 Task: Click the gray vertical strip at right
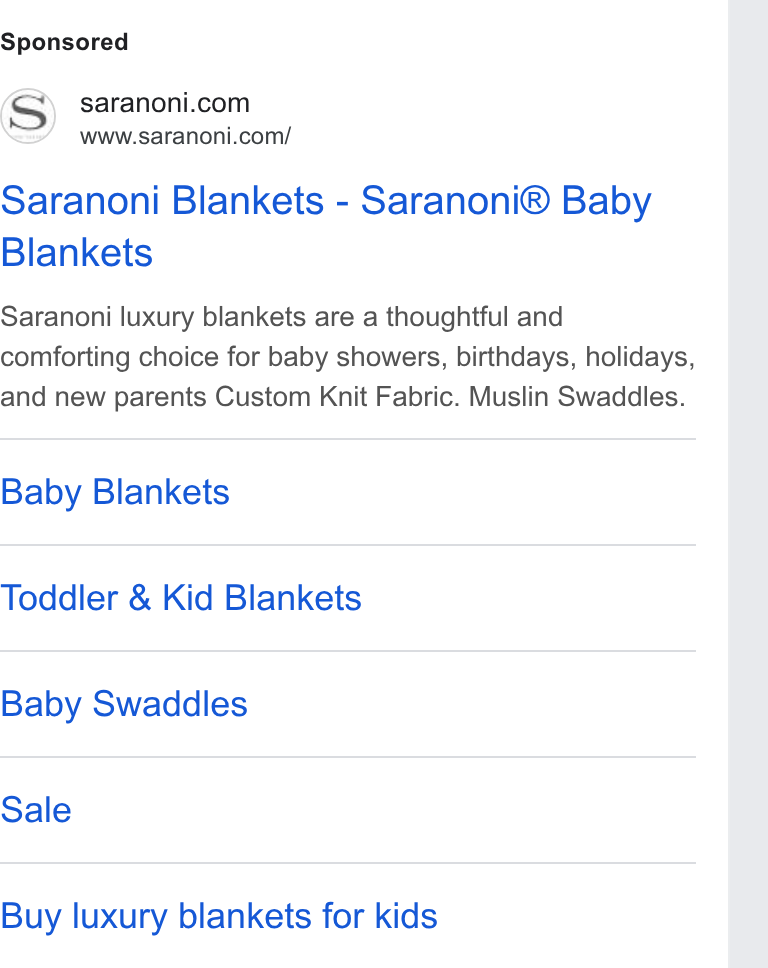pyautogui.click(x=748, y=484)
